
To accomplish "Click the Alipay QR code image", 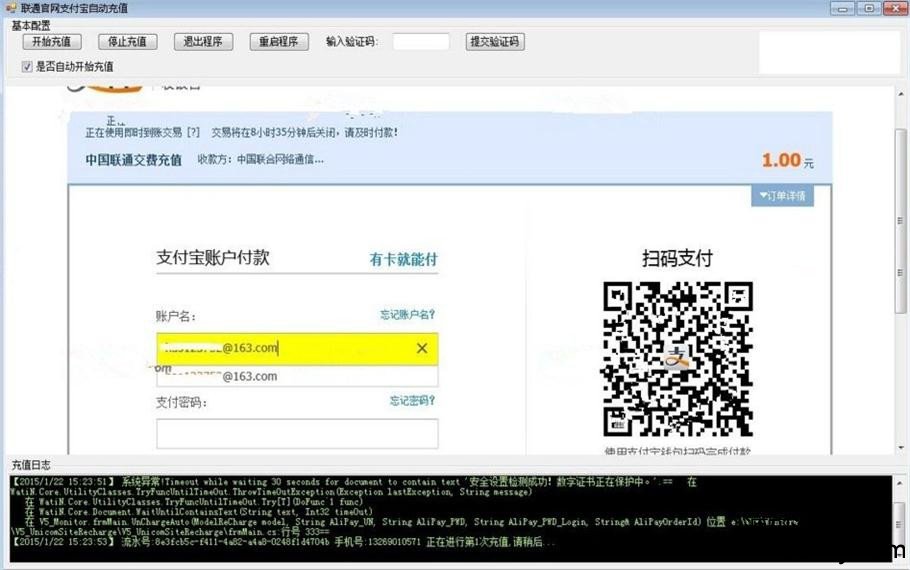I will click(x=677, y=359).
